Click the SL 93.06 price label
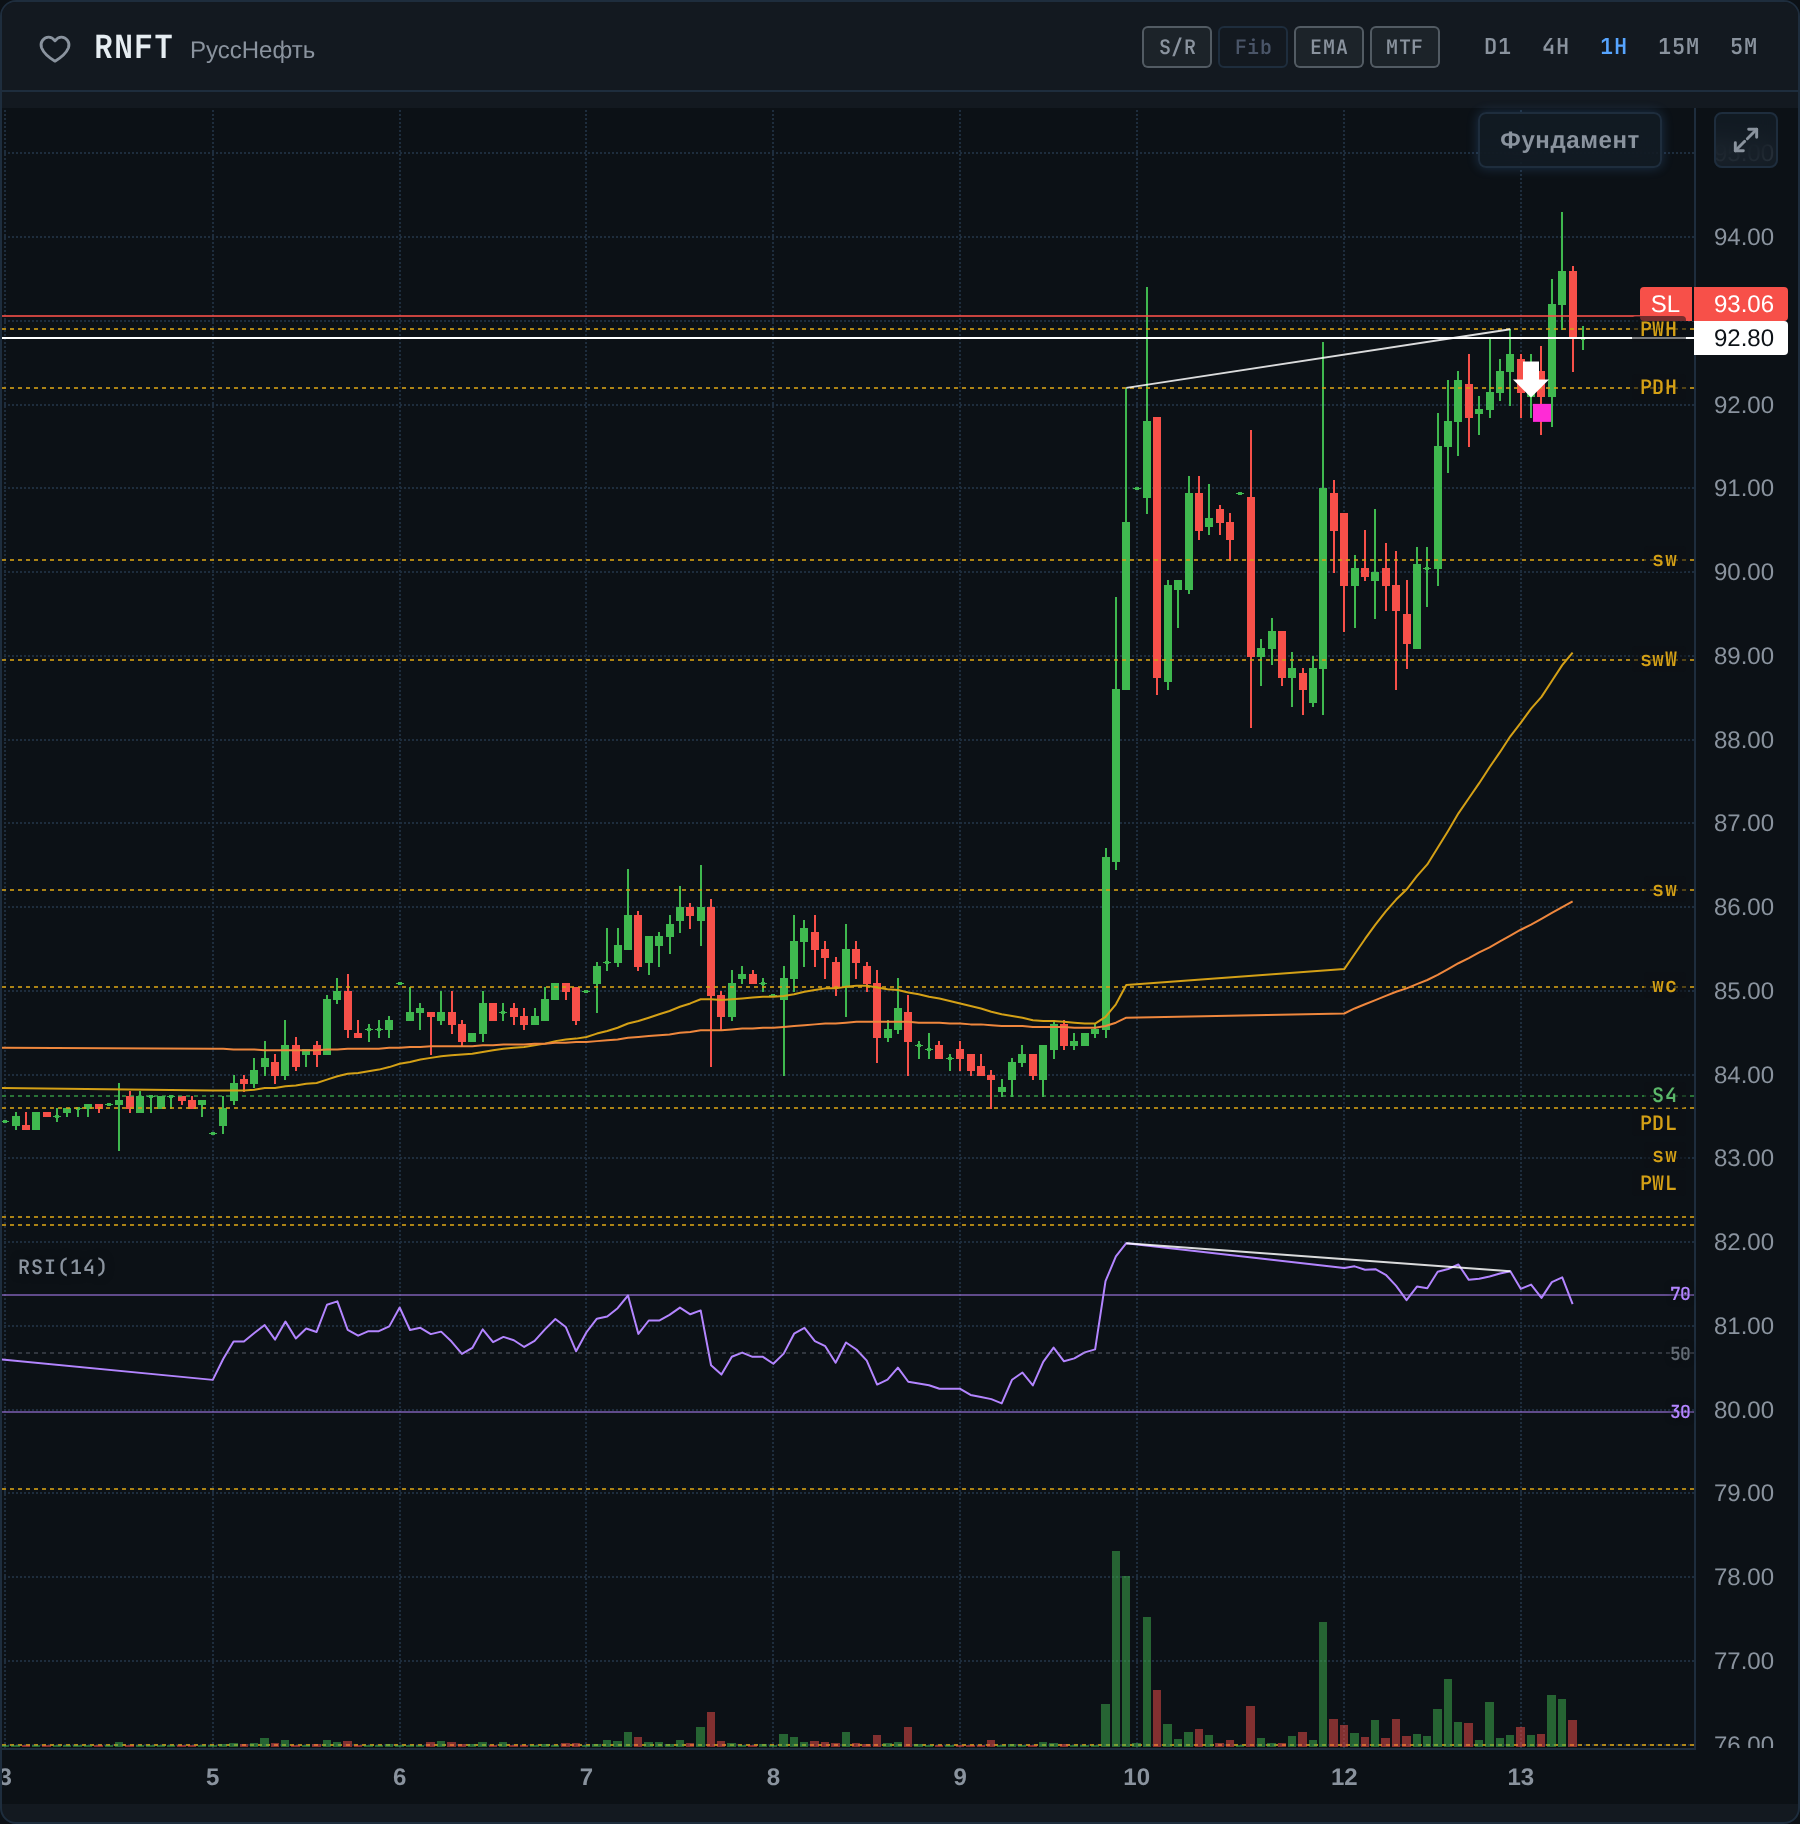Screen dimensions: 1800x1824 click(x=1714, y=304)
